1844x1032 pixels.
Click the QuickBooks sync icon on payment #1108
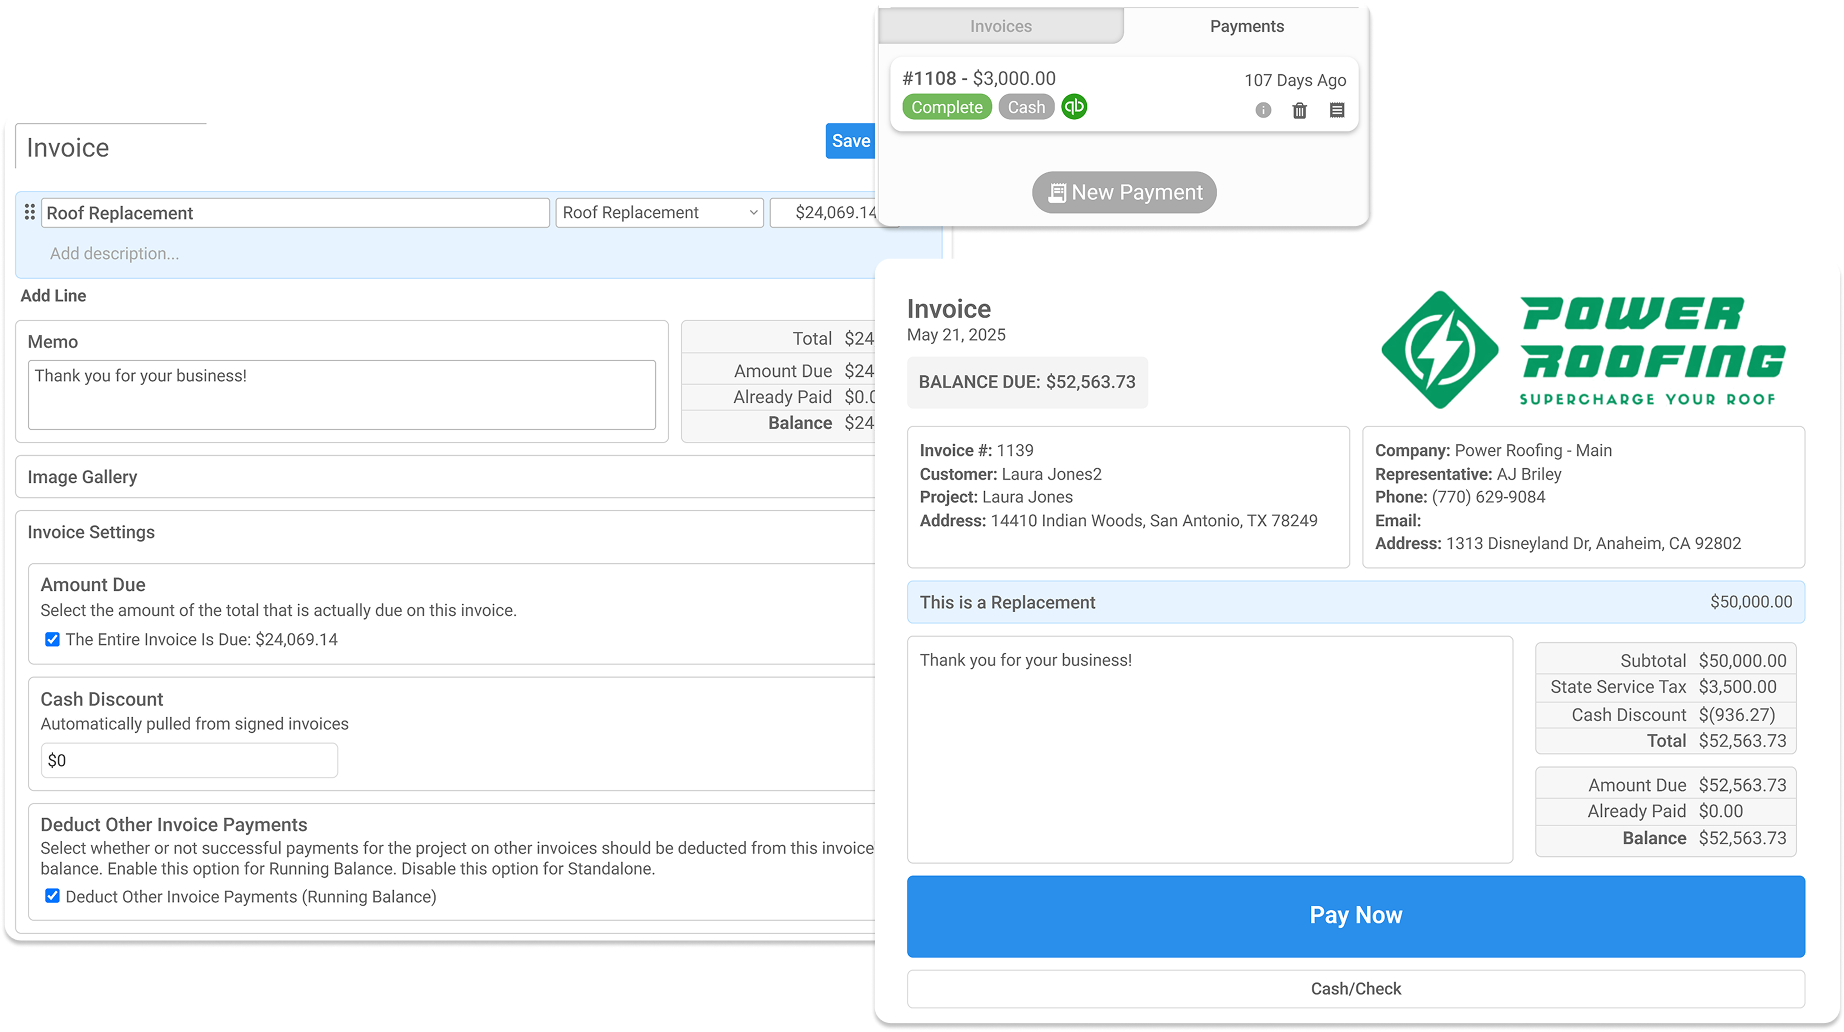[1074, 107]
